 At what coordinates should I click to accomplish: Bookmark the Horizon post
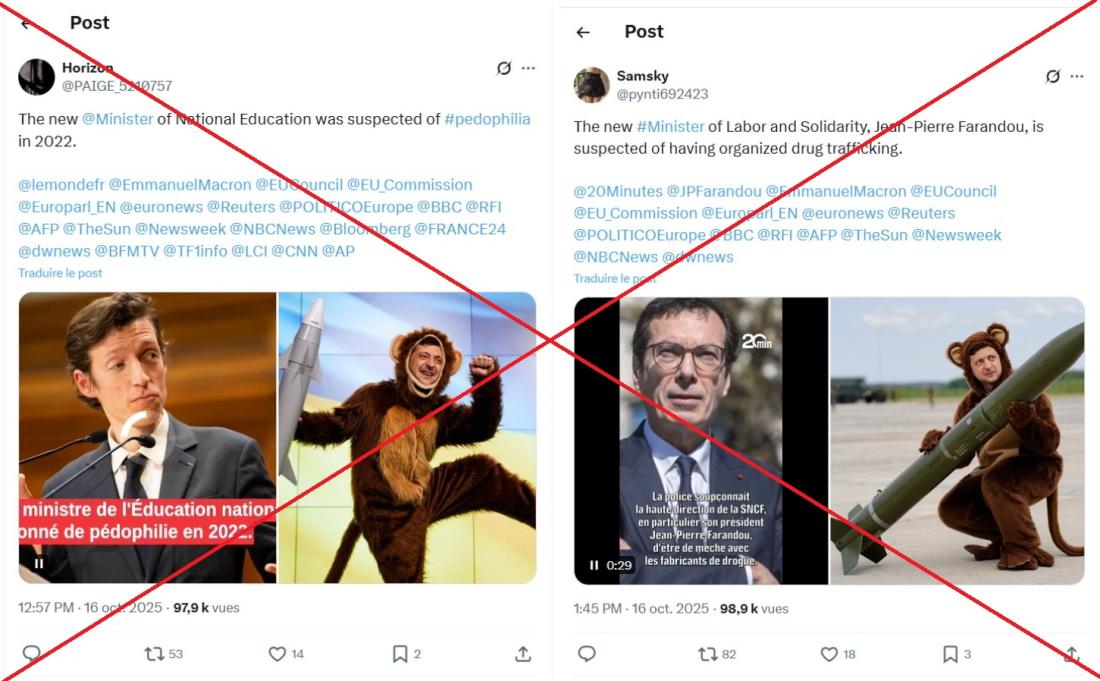pos(399,654)
